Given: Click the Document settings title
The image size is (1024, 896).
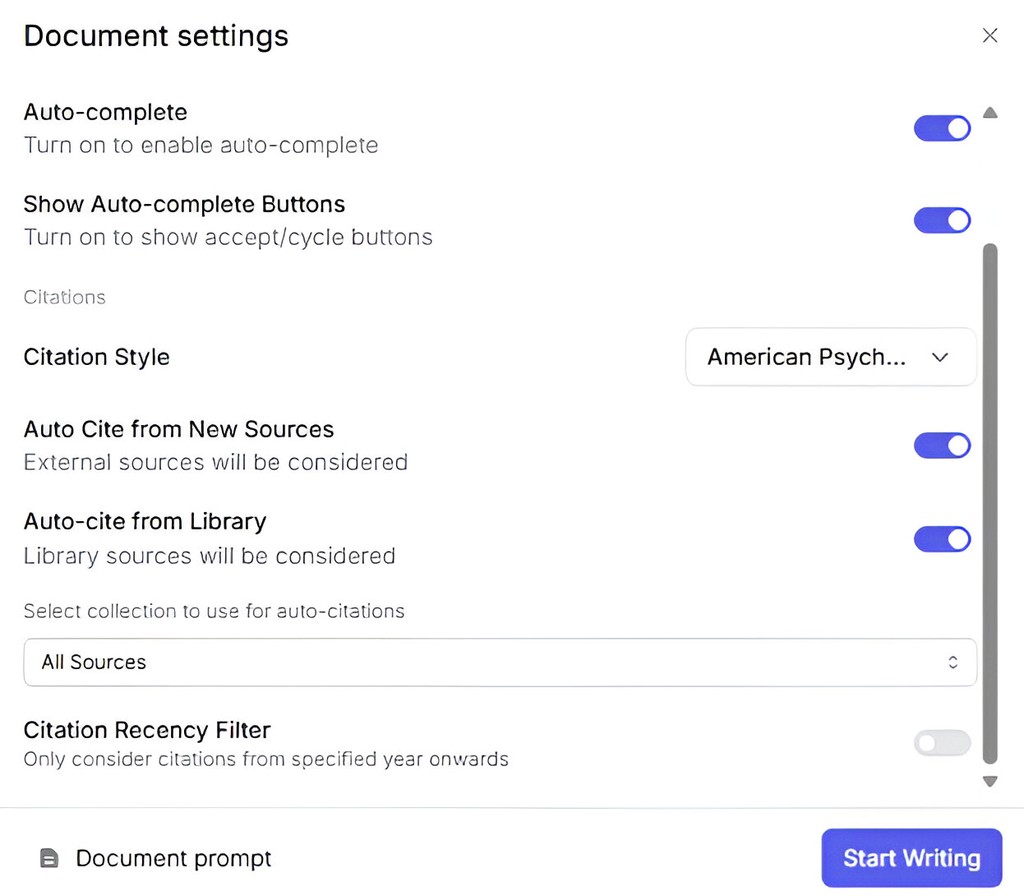Looking at the screenshot, I should [156, 35].
